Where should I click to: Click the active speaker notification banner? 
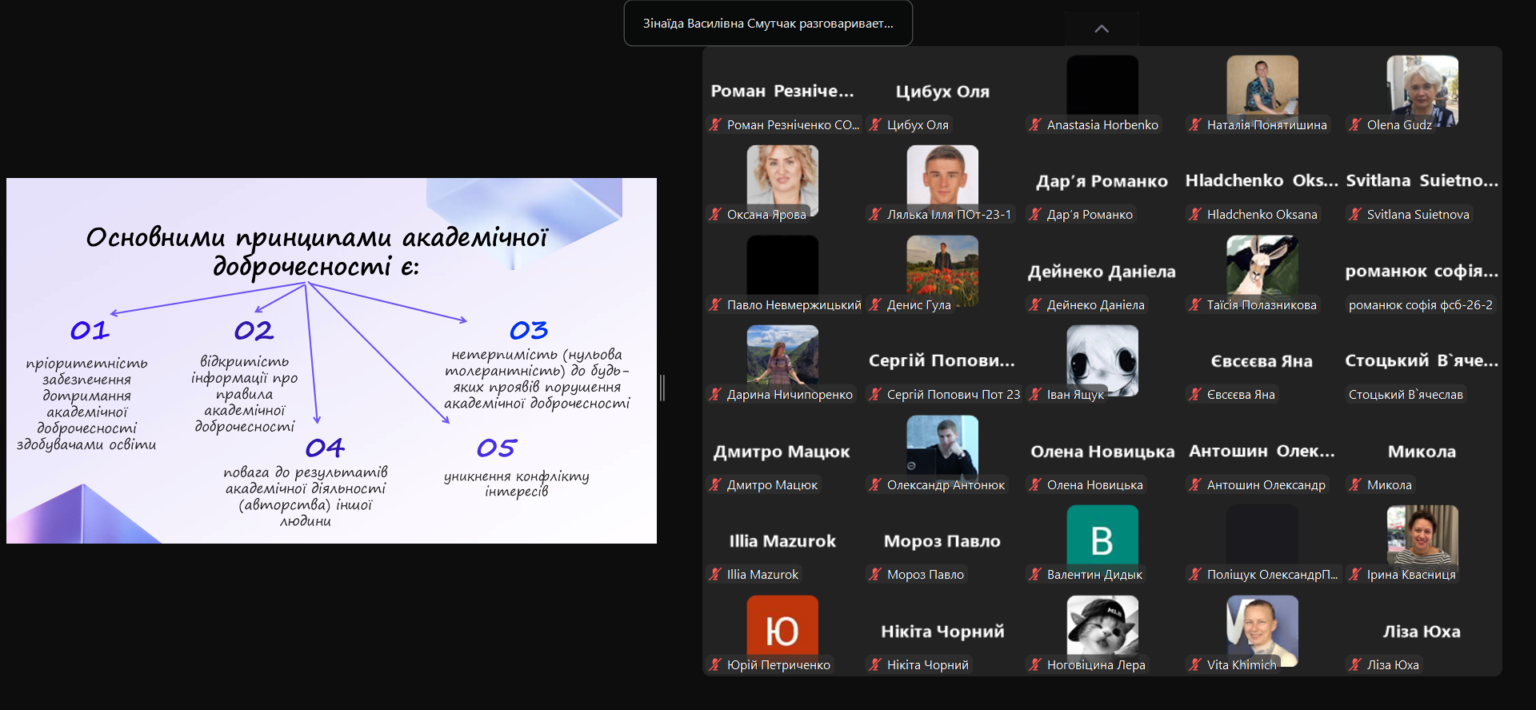768,23
